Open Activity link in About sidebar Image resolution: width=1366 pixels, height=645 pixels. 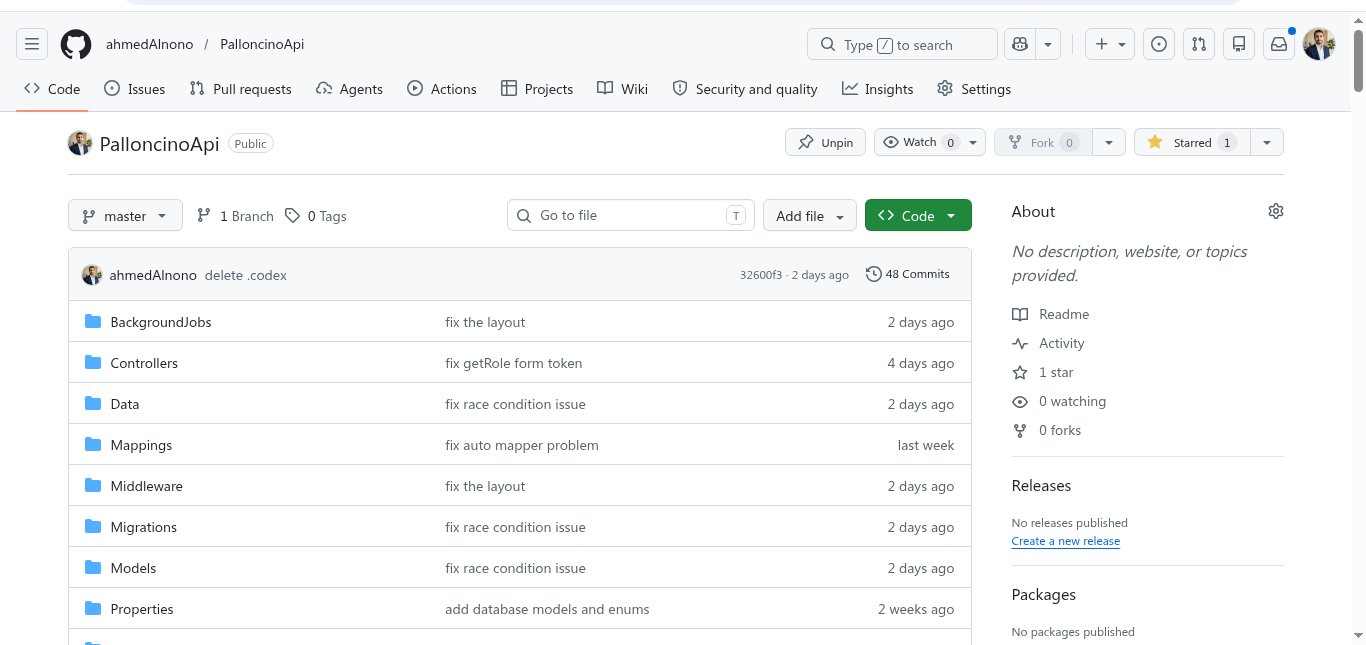1048,343
